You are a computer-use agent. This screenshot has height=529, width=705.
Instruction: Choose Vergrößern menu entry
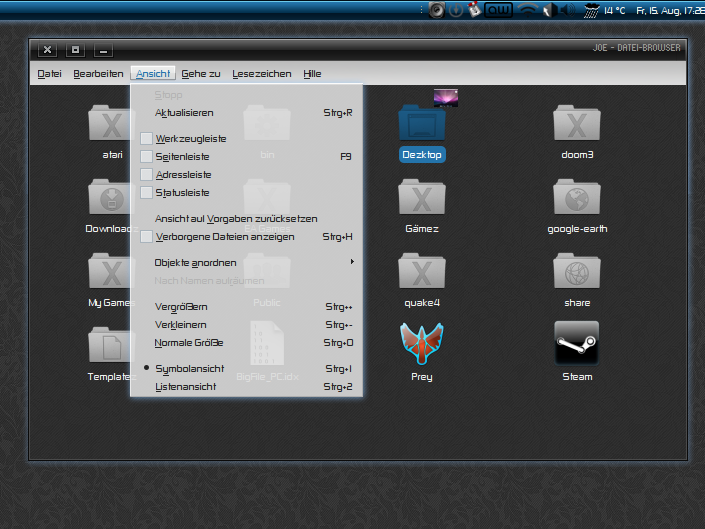(x=246, y=307)
